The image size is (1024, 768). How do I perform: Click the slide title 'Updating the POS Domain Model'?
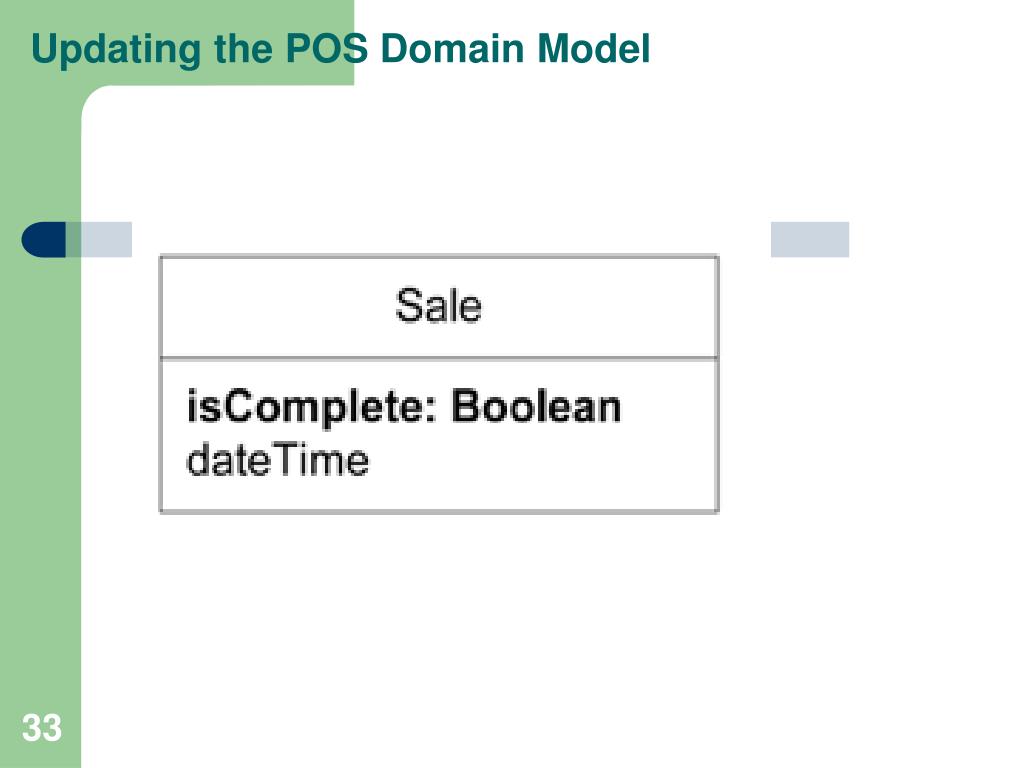click(340, 49)
